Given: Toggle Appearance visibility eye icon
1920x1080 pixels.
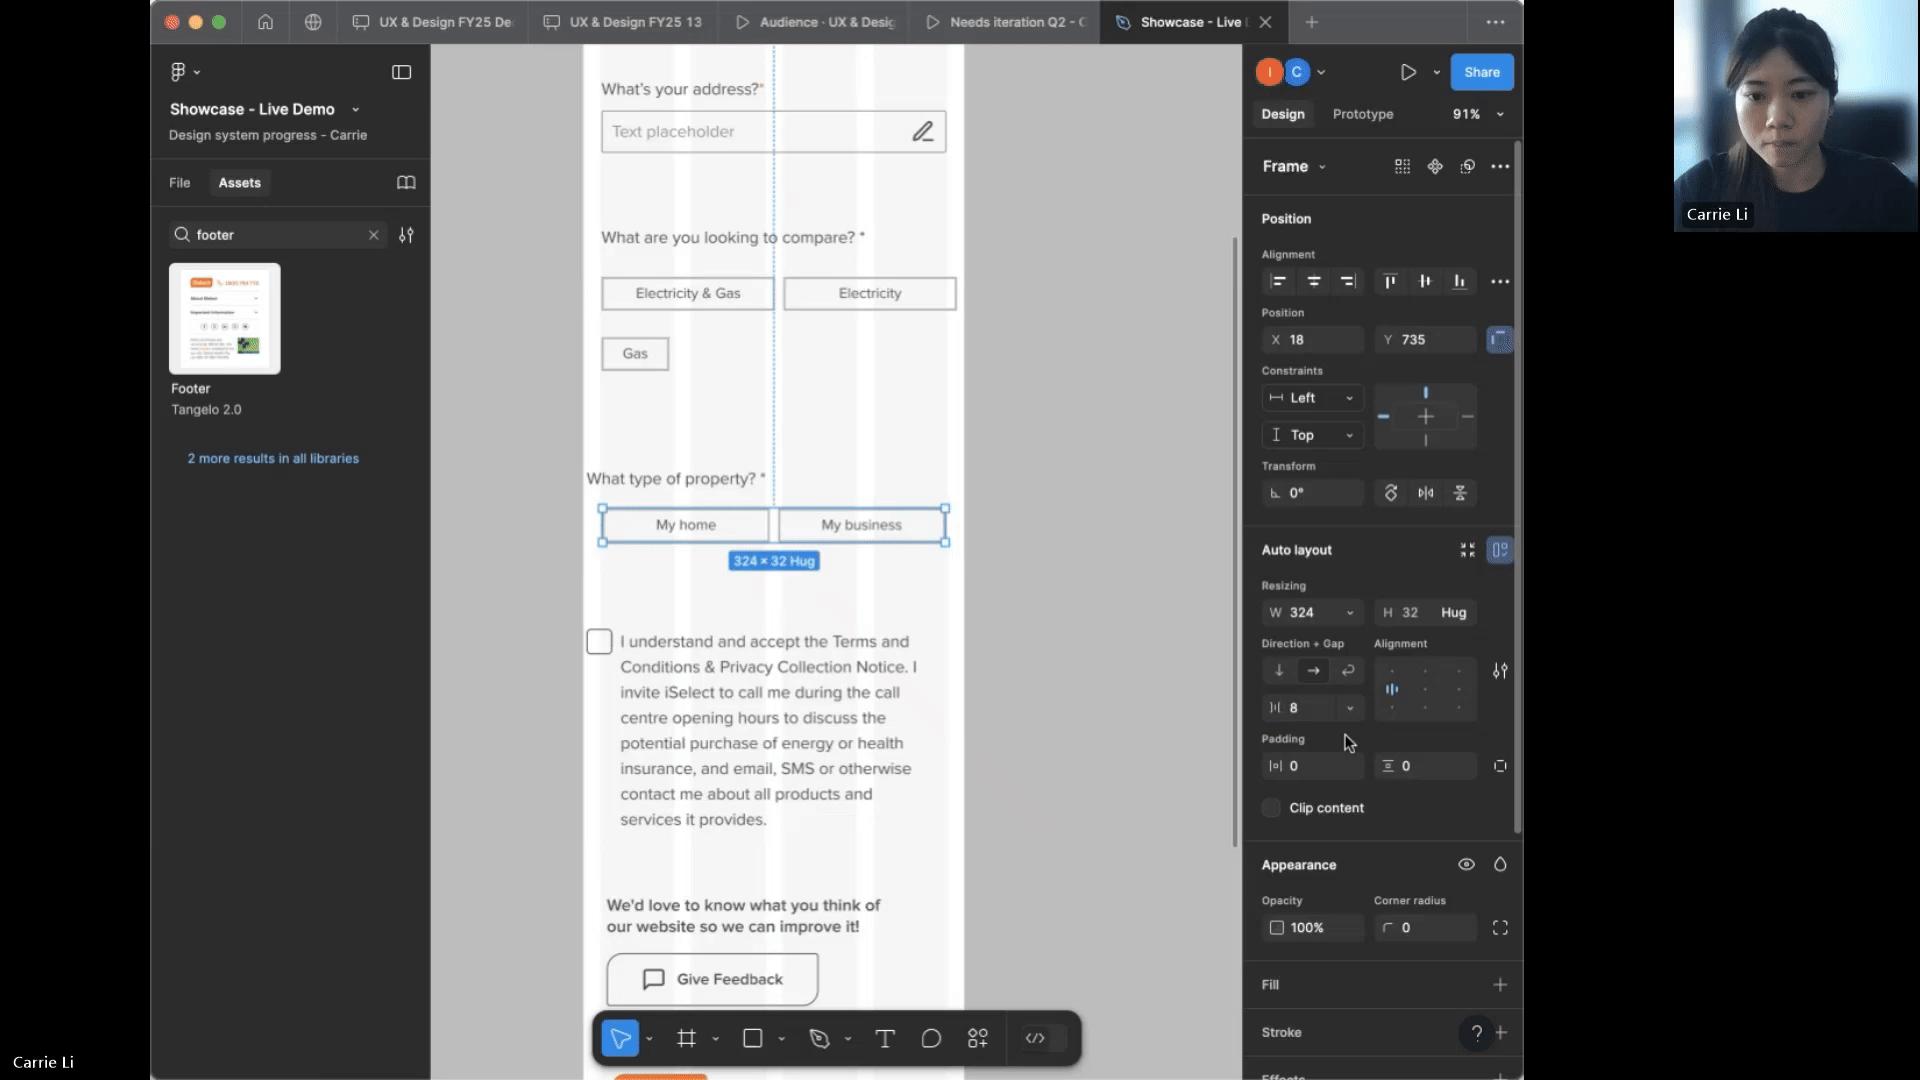Looking at the screenshot, I should click(x=1466, y=865).
